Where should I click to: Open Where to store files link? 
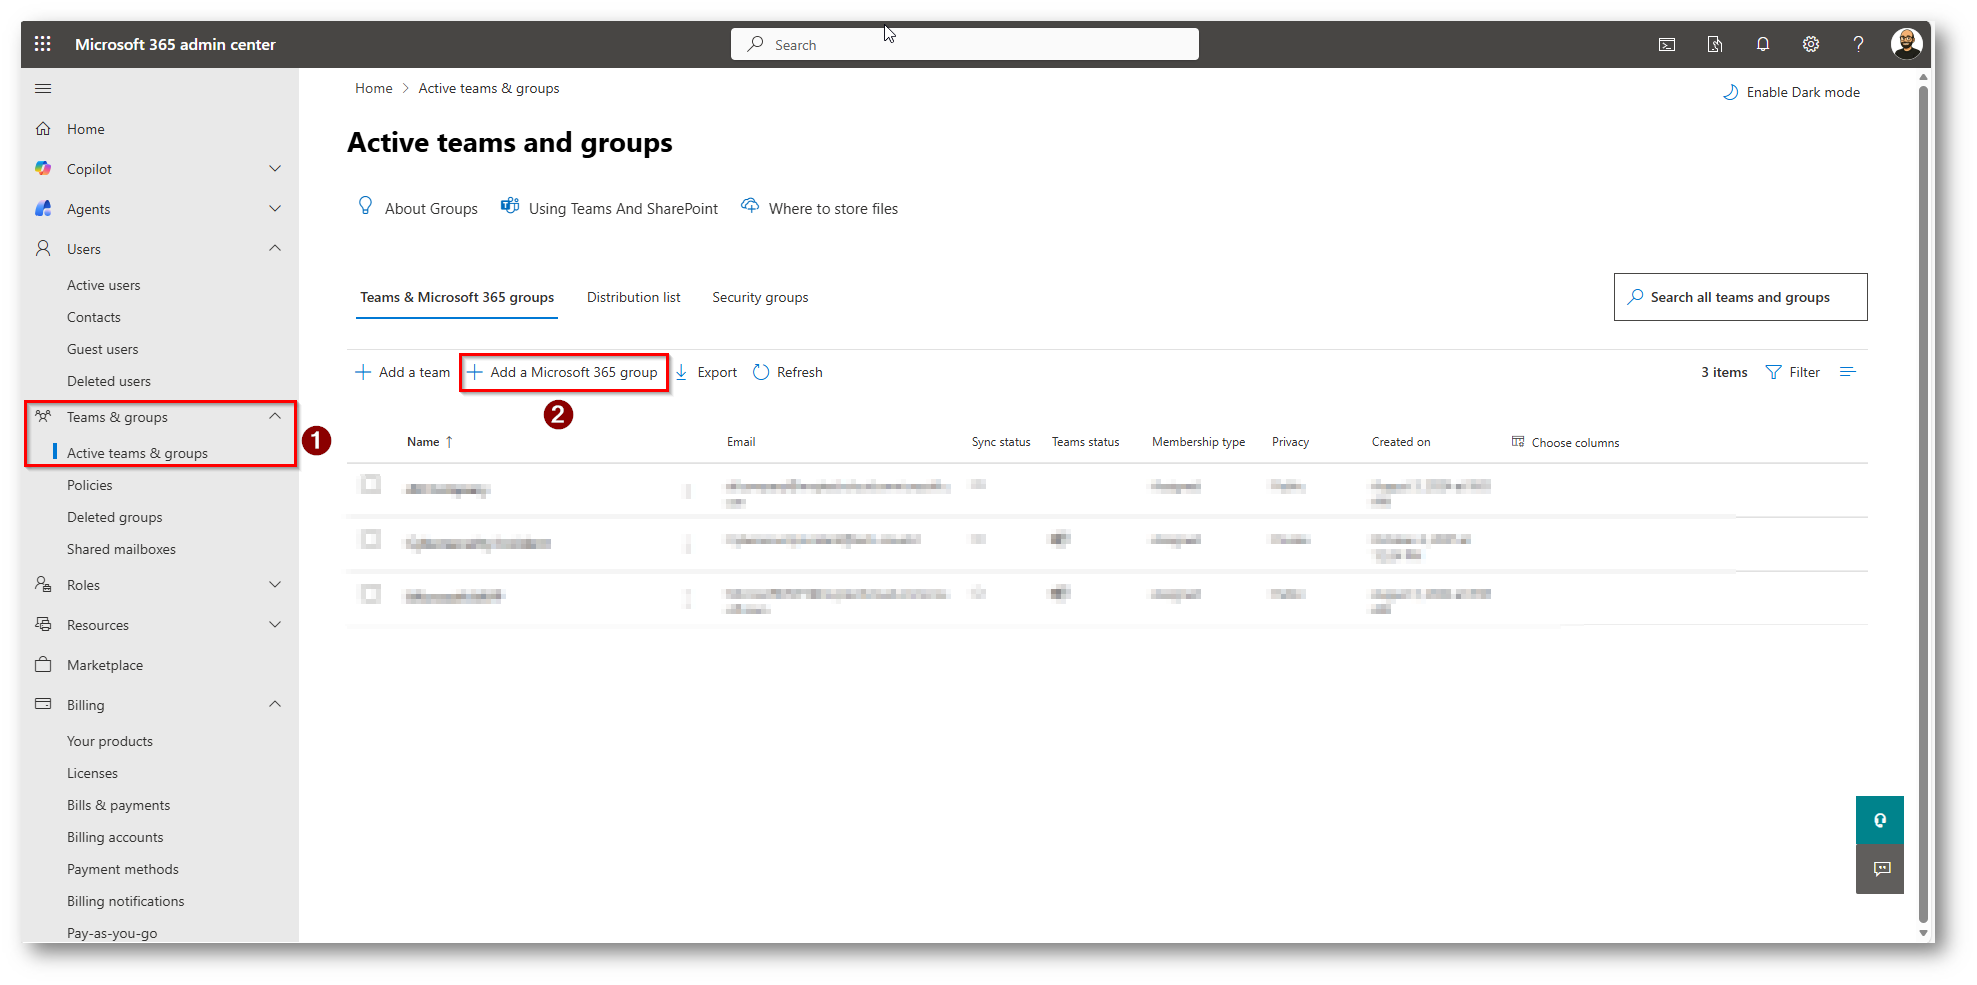[819, 208]
